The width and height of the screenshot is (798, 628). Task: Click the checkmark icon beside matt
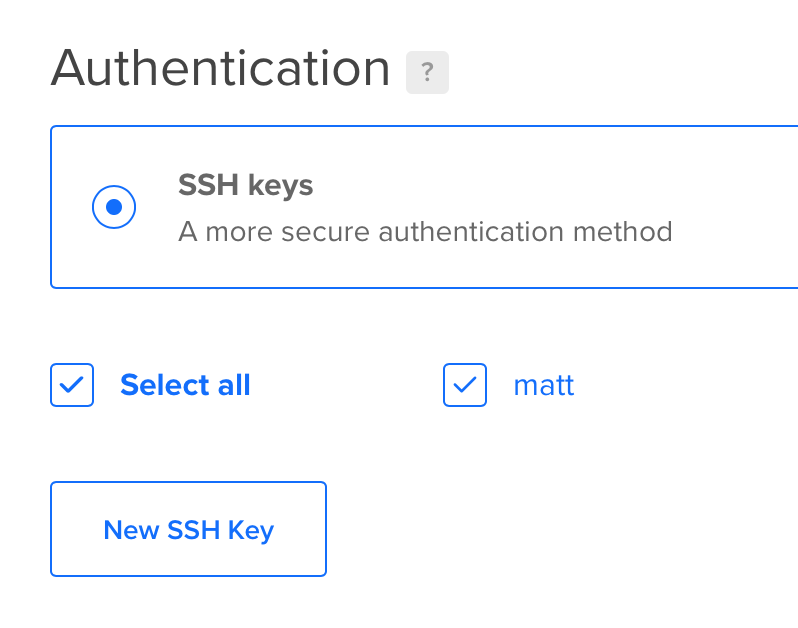click(465, 385)
